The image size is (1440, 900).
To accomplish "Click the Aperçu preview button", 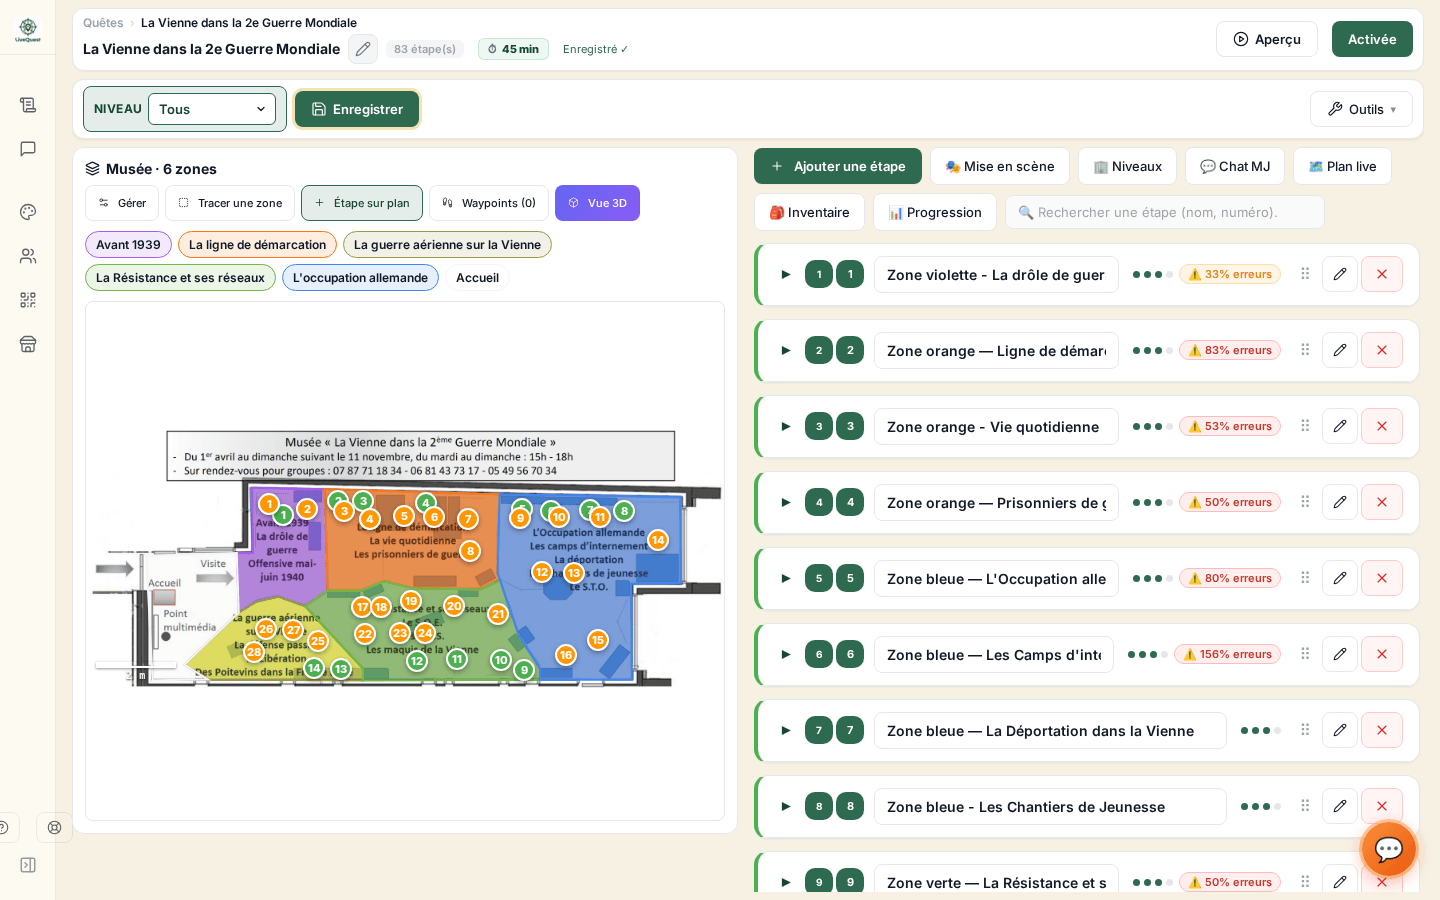I will pyautogui.click(x=1267, y=39).
